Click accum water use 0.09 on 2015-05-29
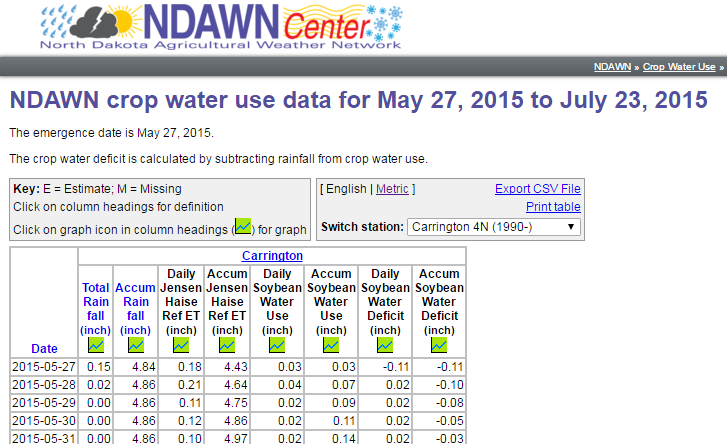This screenshot has height=444, width=727. pyautogui.click(x=331, y=403)
